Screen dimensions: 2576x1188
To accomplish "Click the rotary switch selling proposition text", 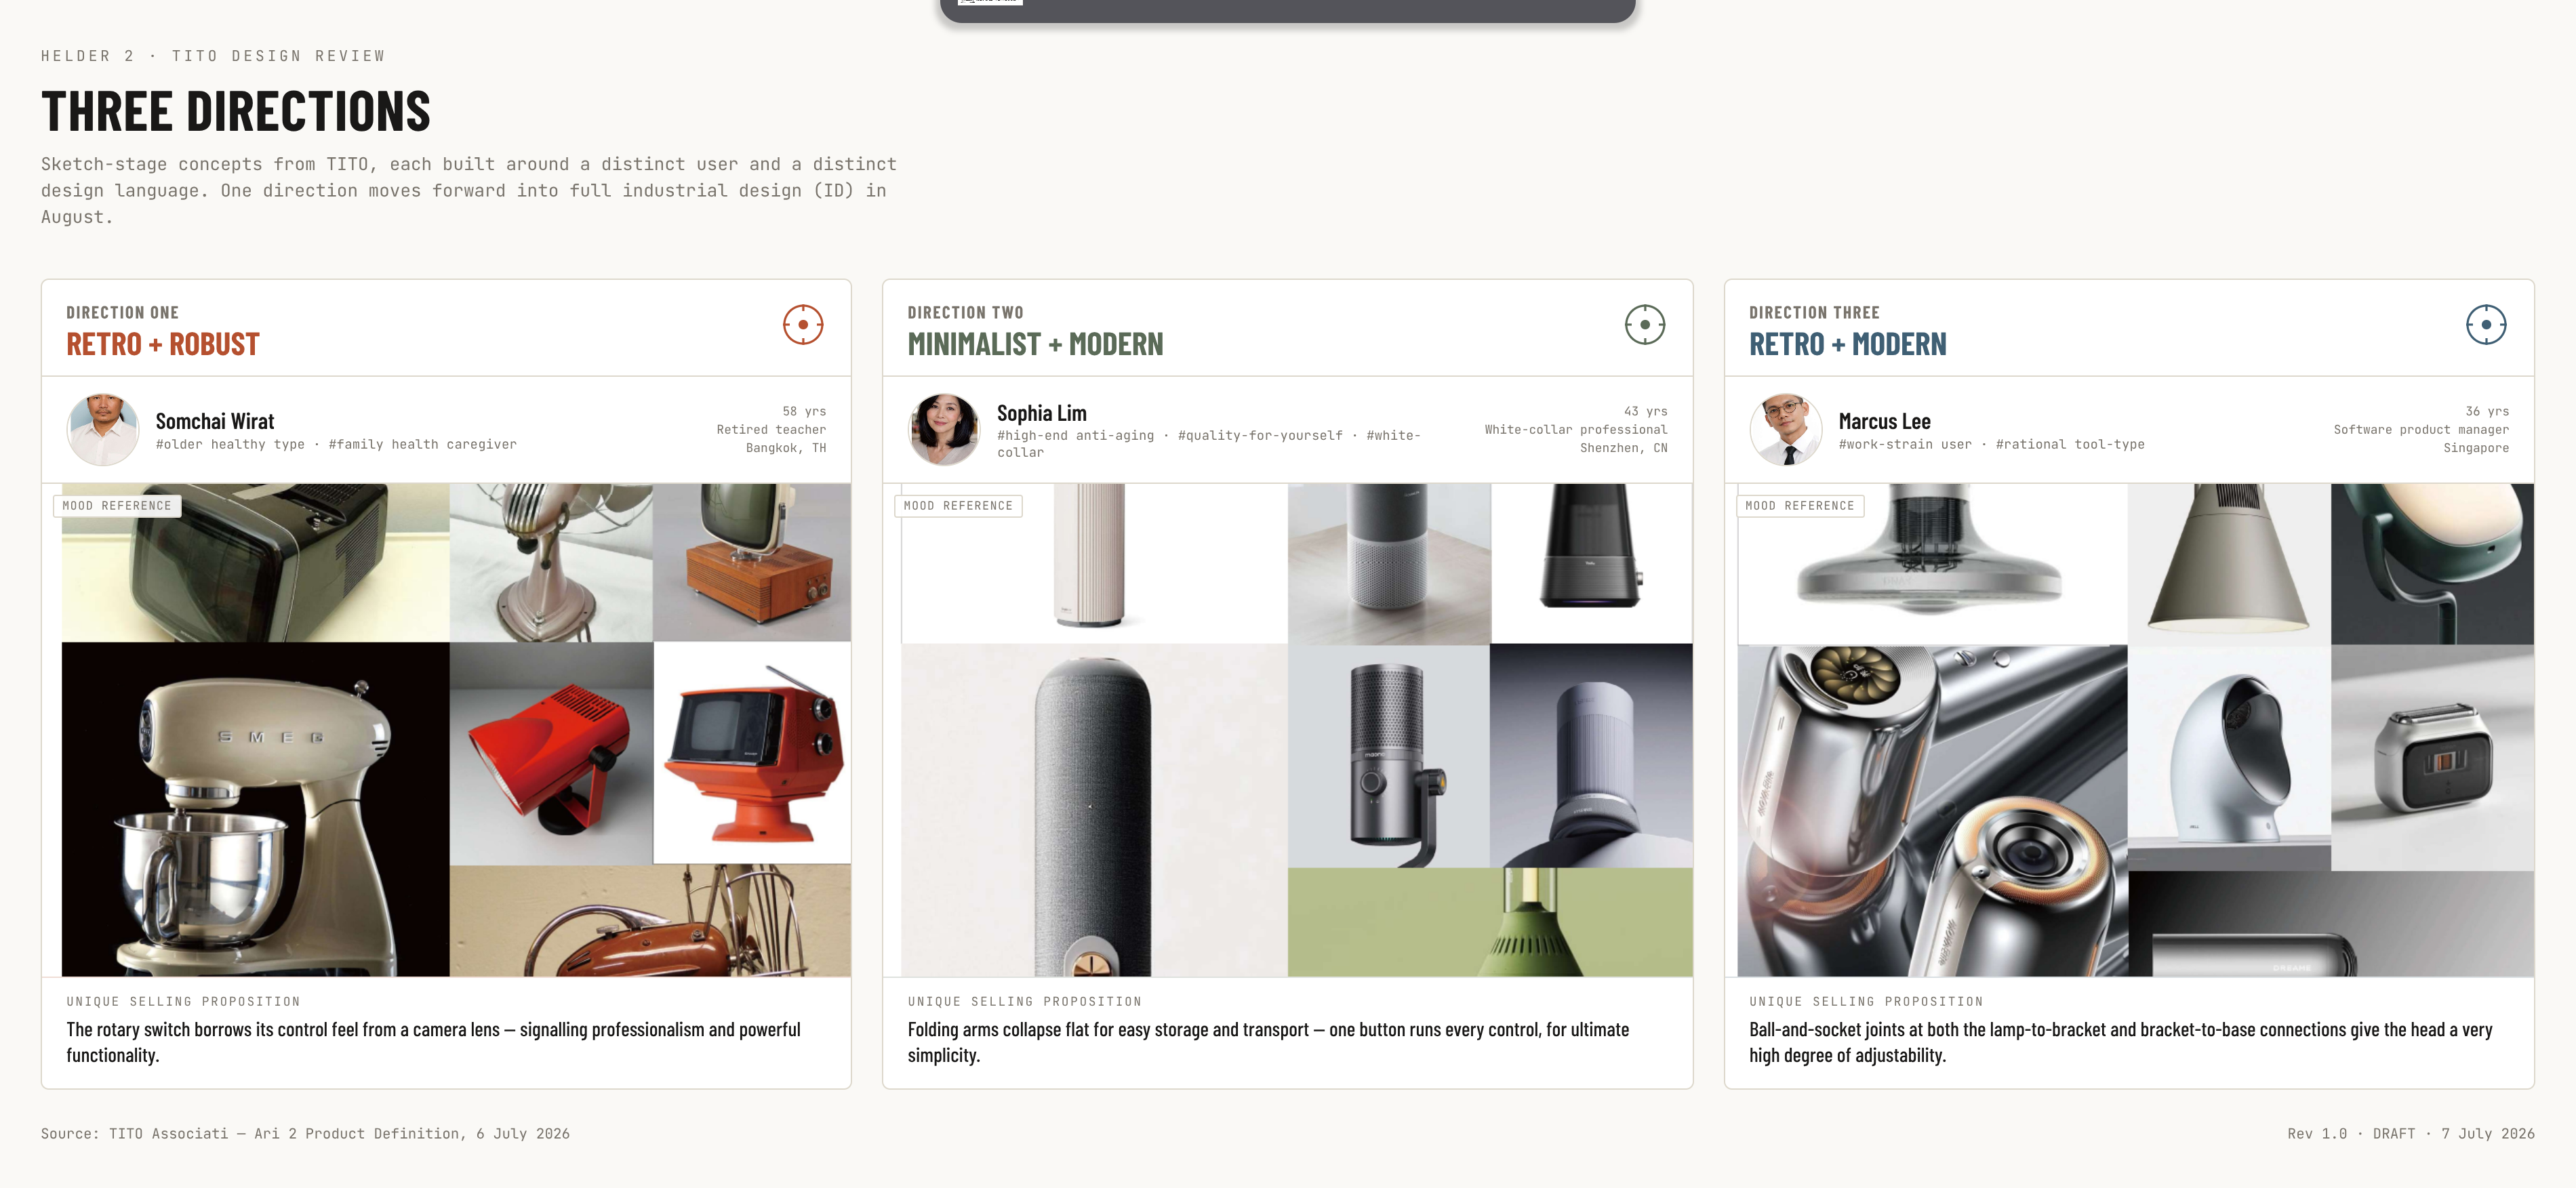I will click(433, 1042).
